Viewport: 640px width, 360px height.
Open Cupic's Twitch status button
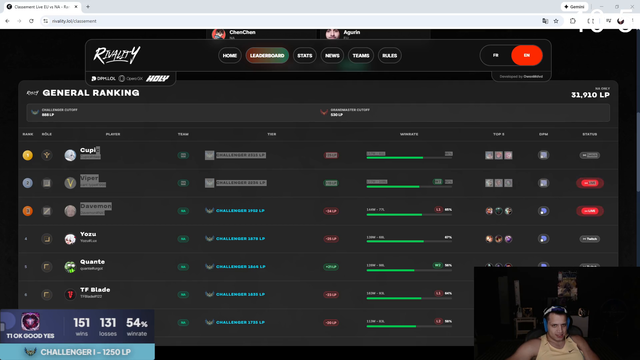590,155
